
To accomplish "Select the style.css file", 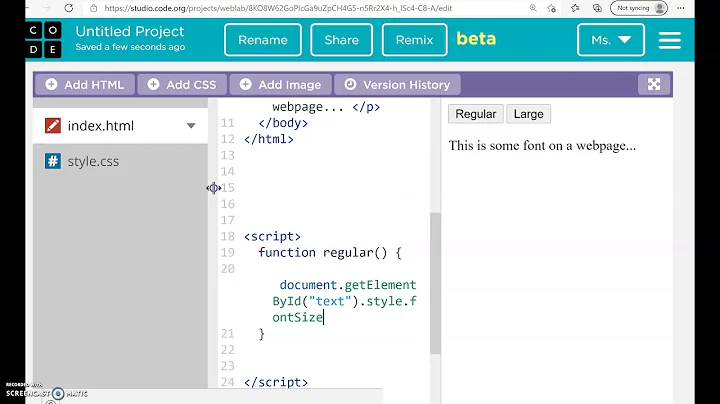I will point(94,161).
